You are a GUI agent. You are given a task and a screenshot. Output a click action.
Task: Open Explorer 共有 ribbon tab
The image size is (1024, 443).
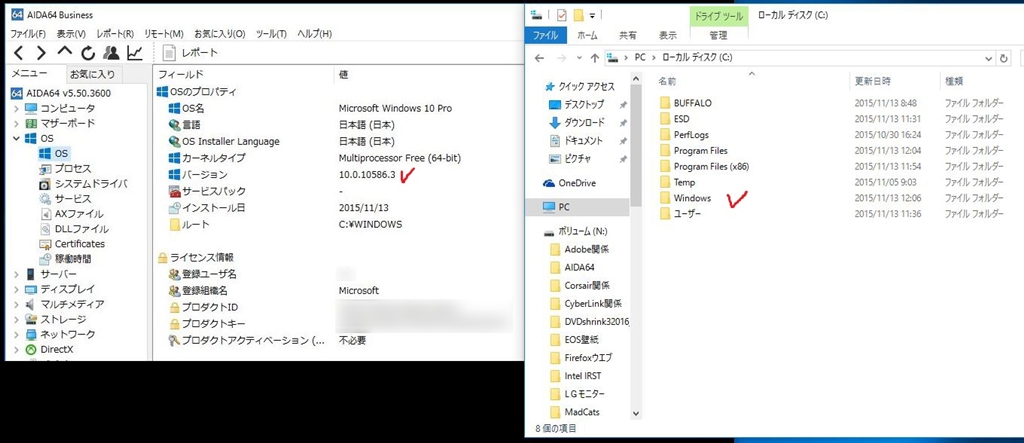click(x=628, y=35)
